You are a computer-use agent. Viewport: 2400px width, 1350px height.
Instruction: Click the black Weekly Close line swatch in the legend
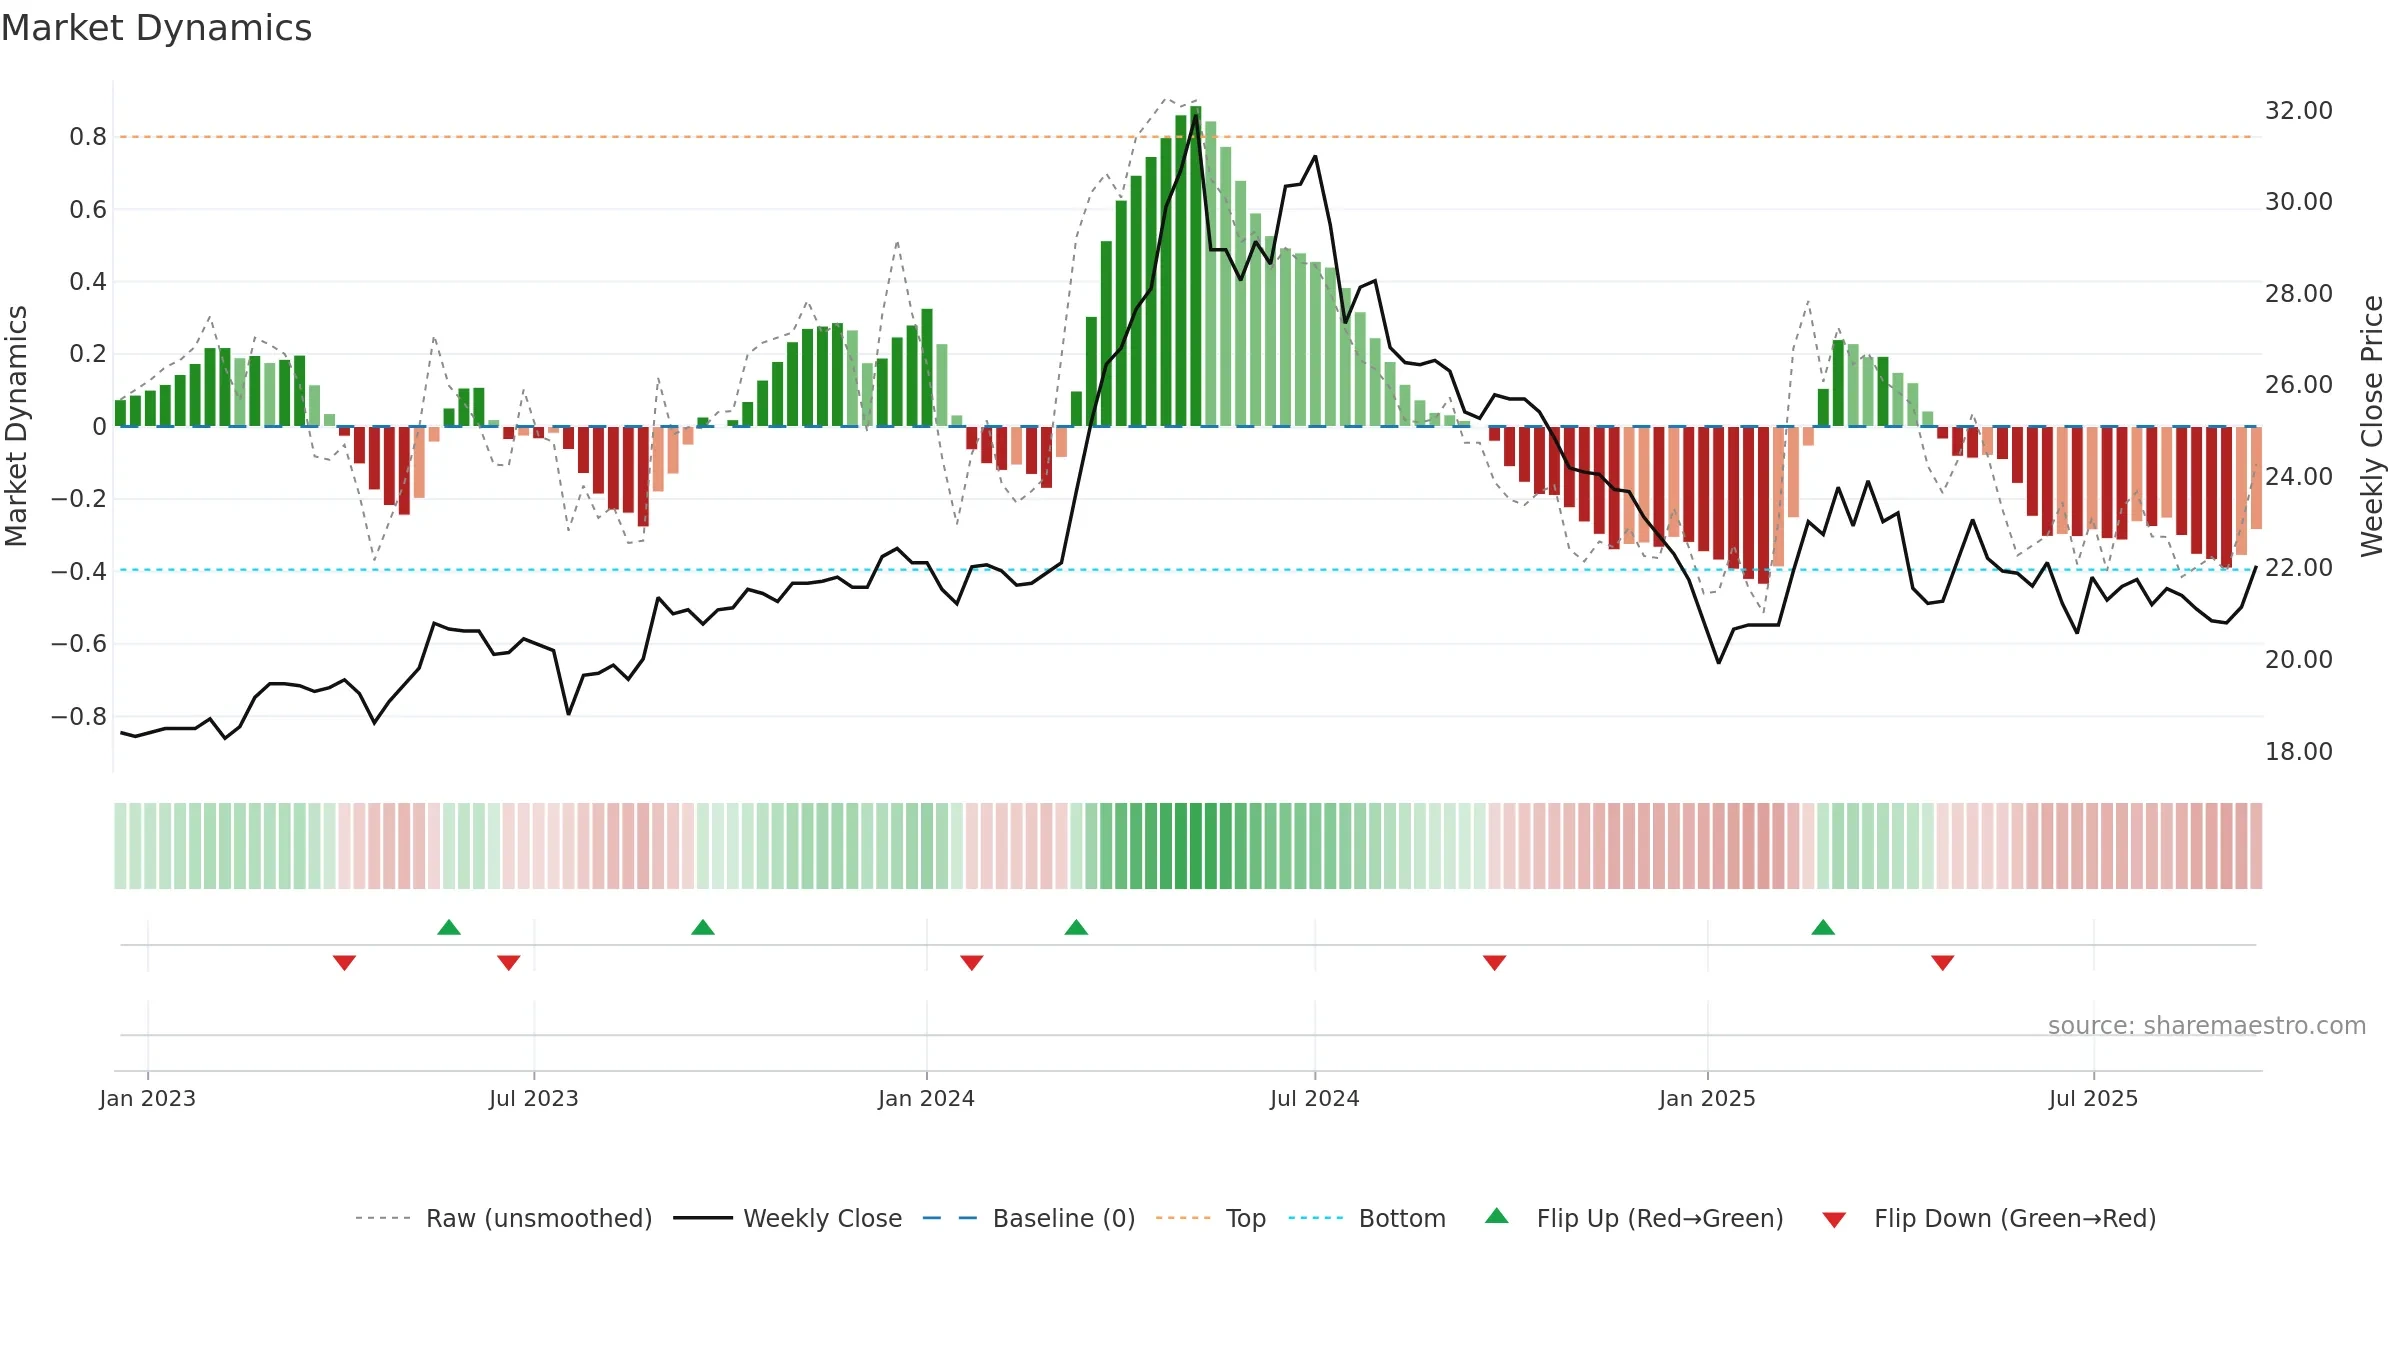[703, 1218]
